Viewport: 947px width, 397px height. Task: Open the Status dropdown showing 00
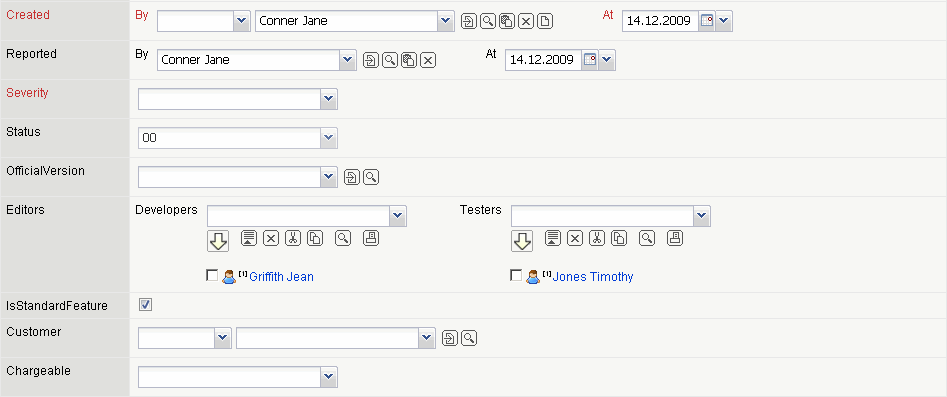point(328,138)
